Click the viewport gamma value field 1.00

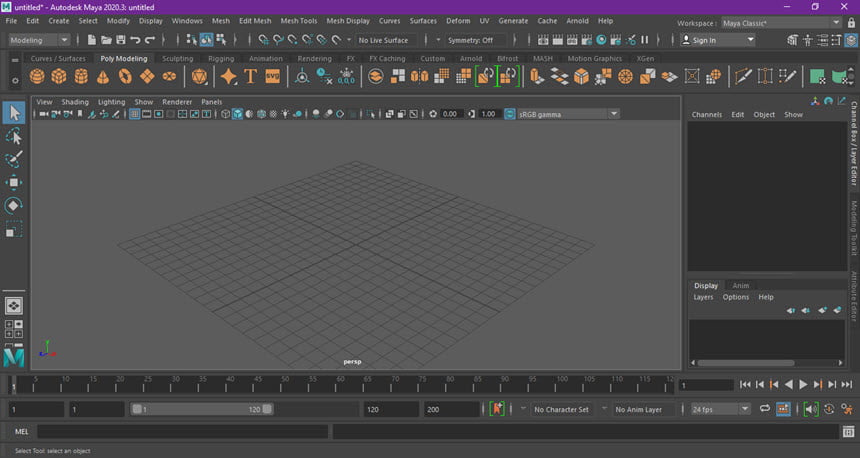pos(489,114)
